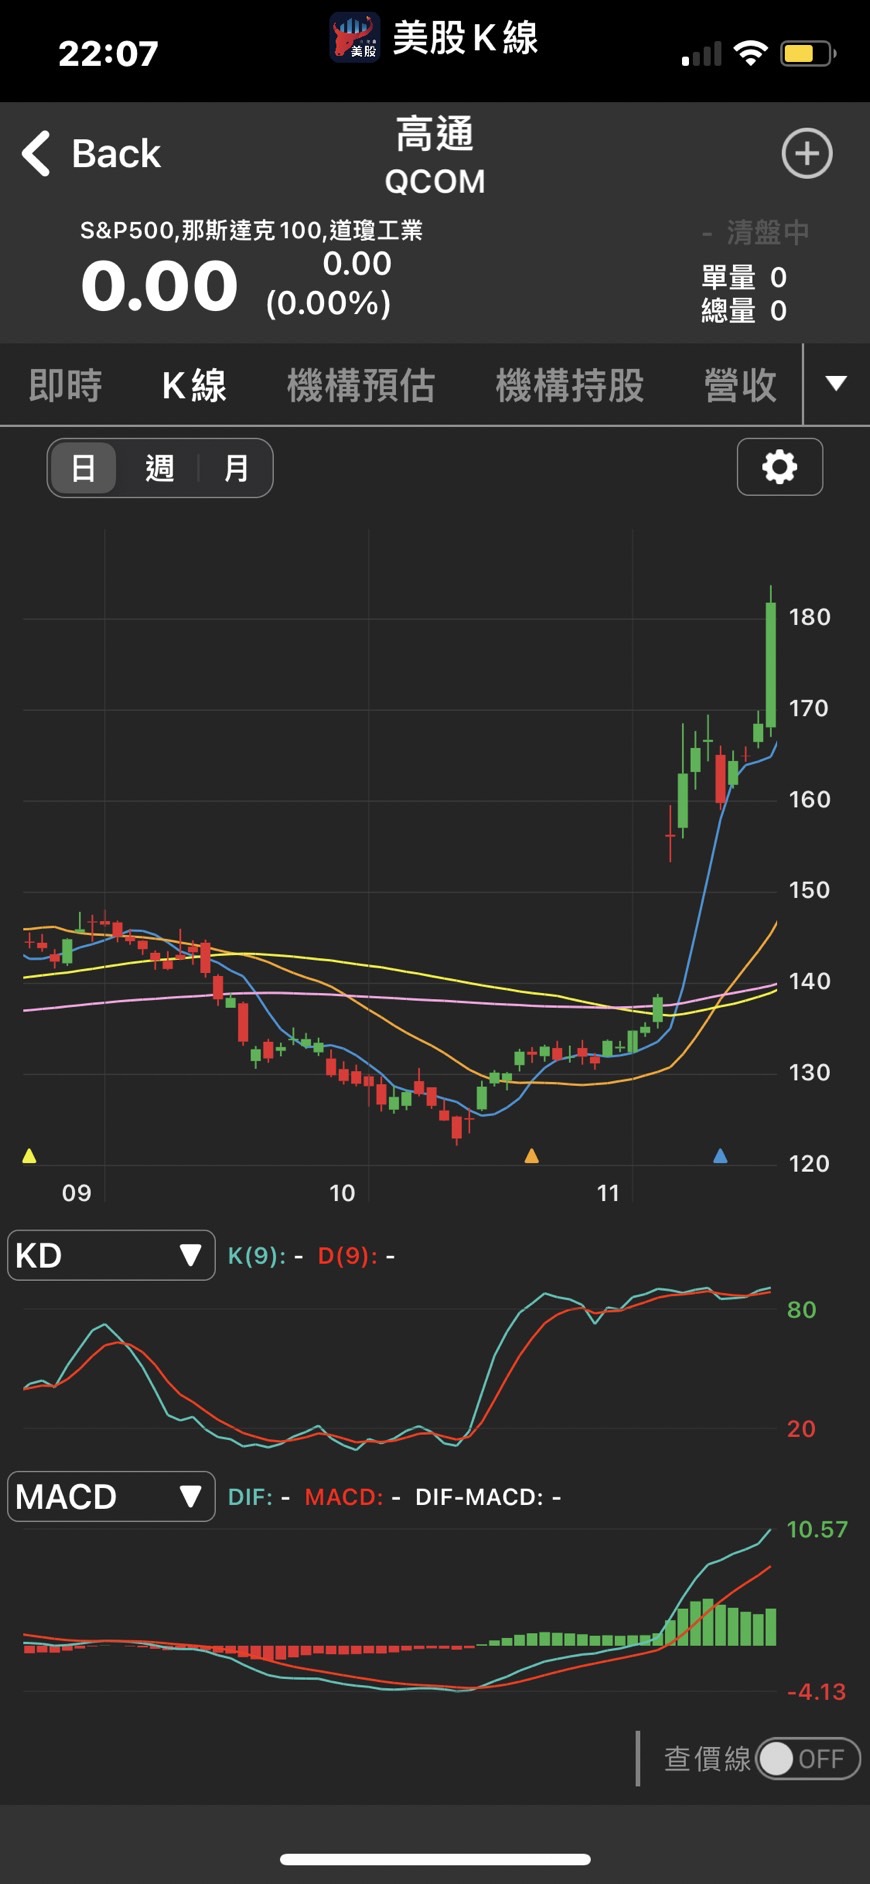Open the 機構持股 tab

click(x=570, y=385)
